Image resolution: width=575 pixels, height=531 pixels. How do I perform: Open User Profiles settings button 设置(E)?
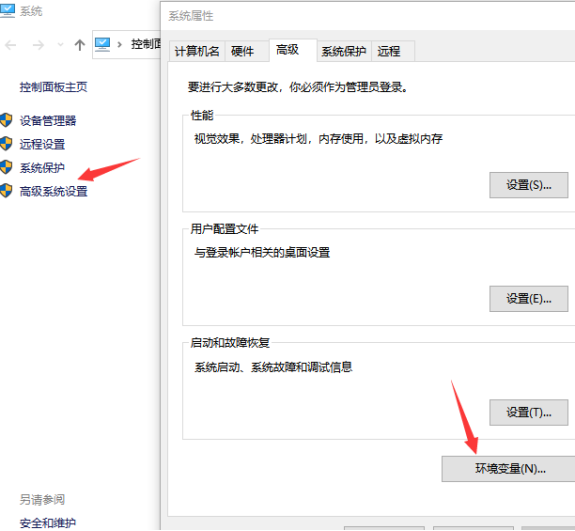coord(528,299)
